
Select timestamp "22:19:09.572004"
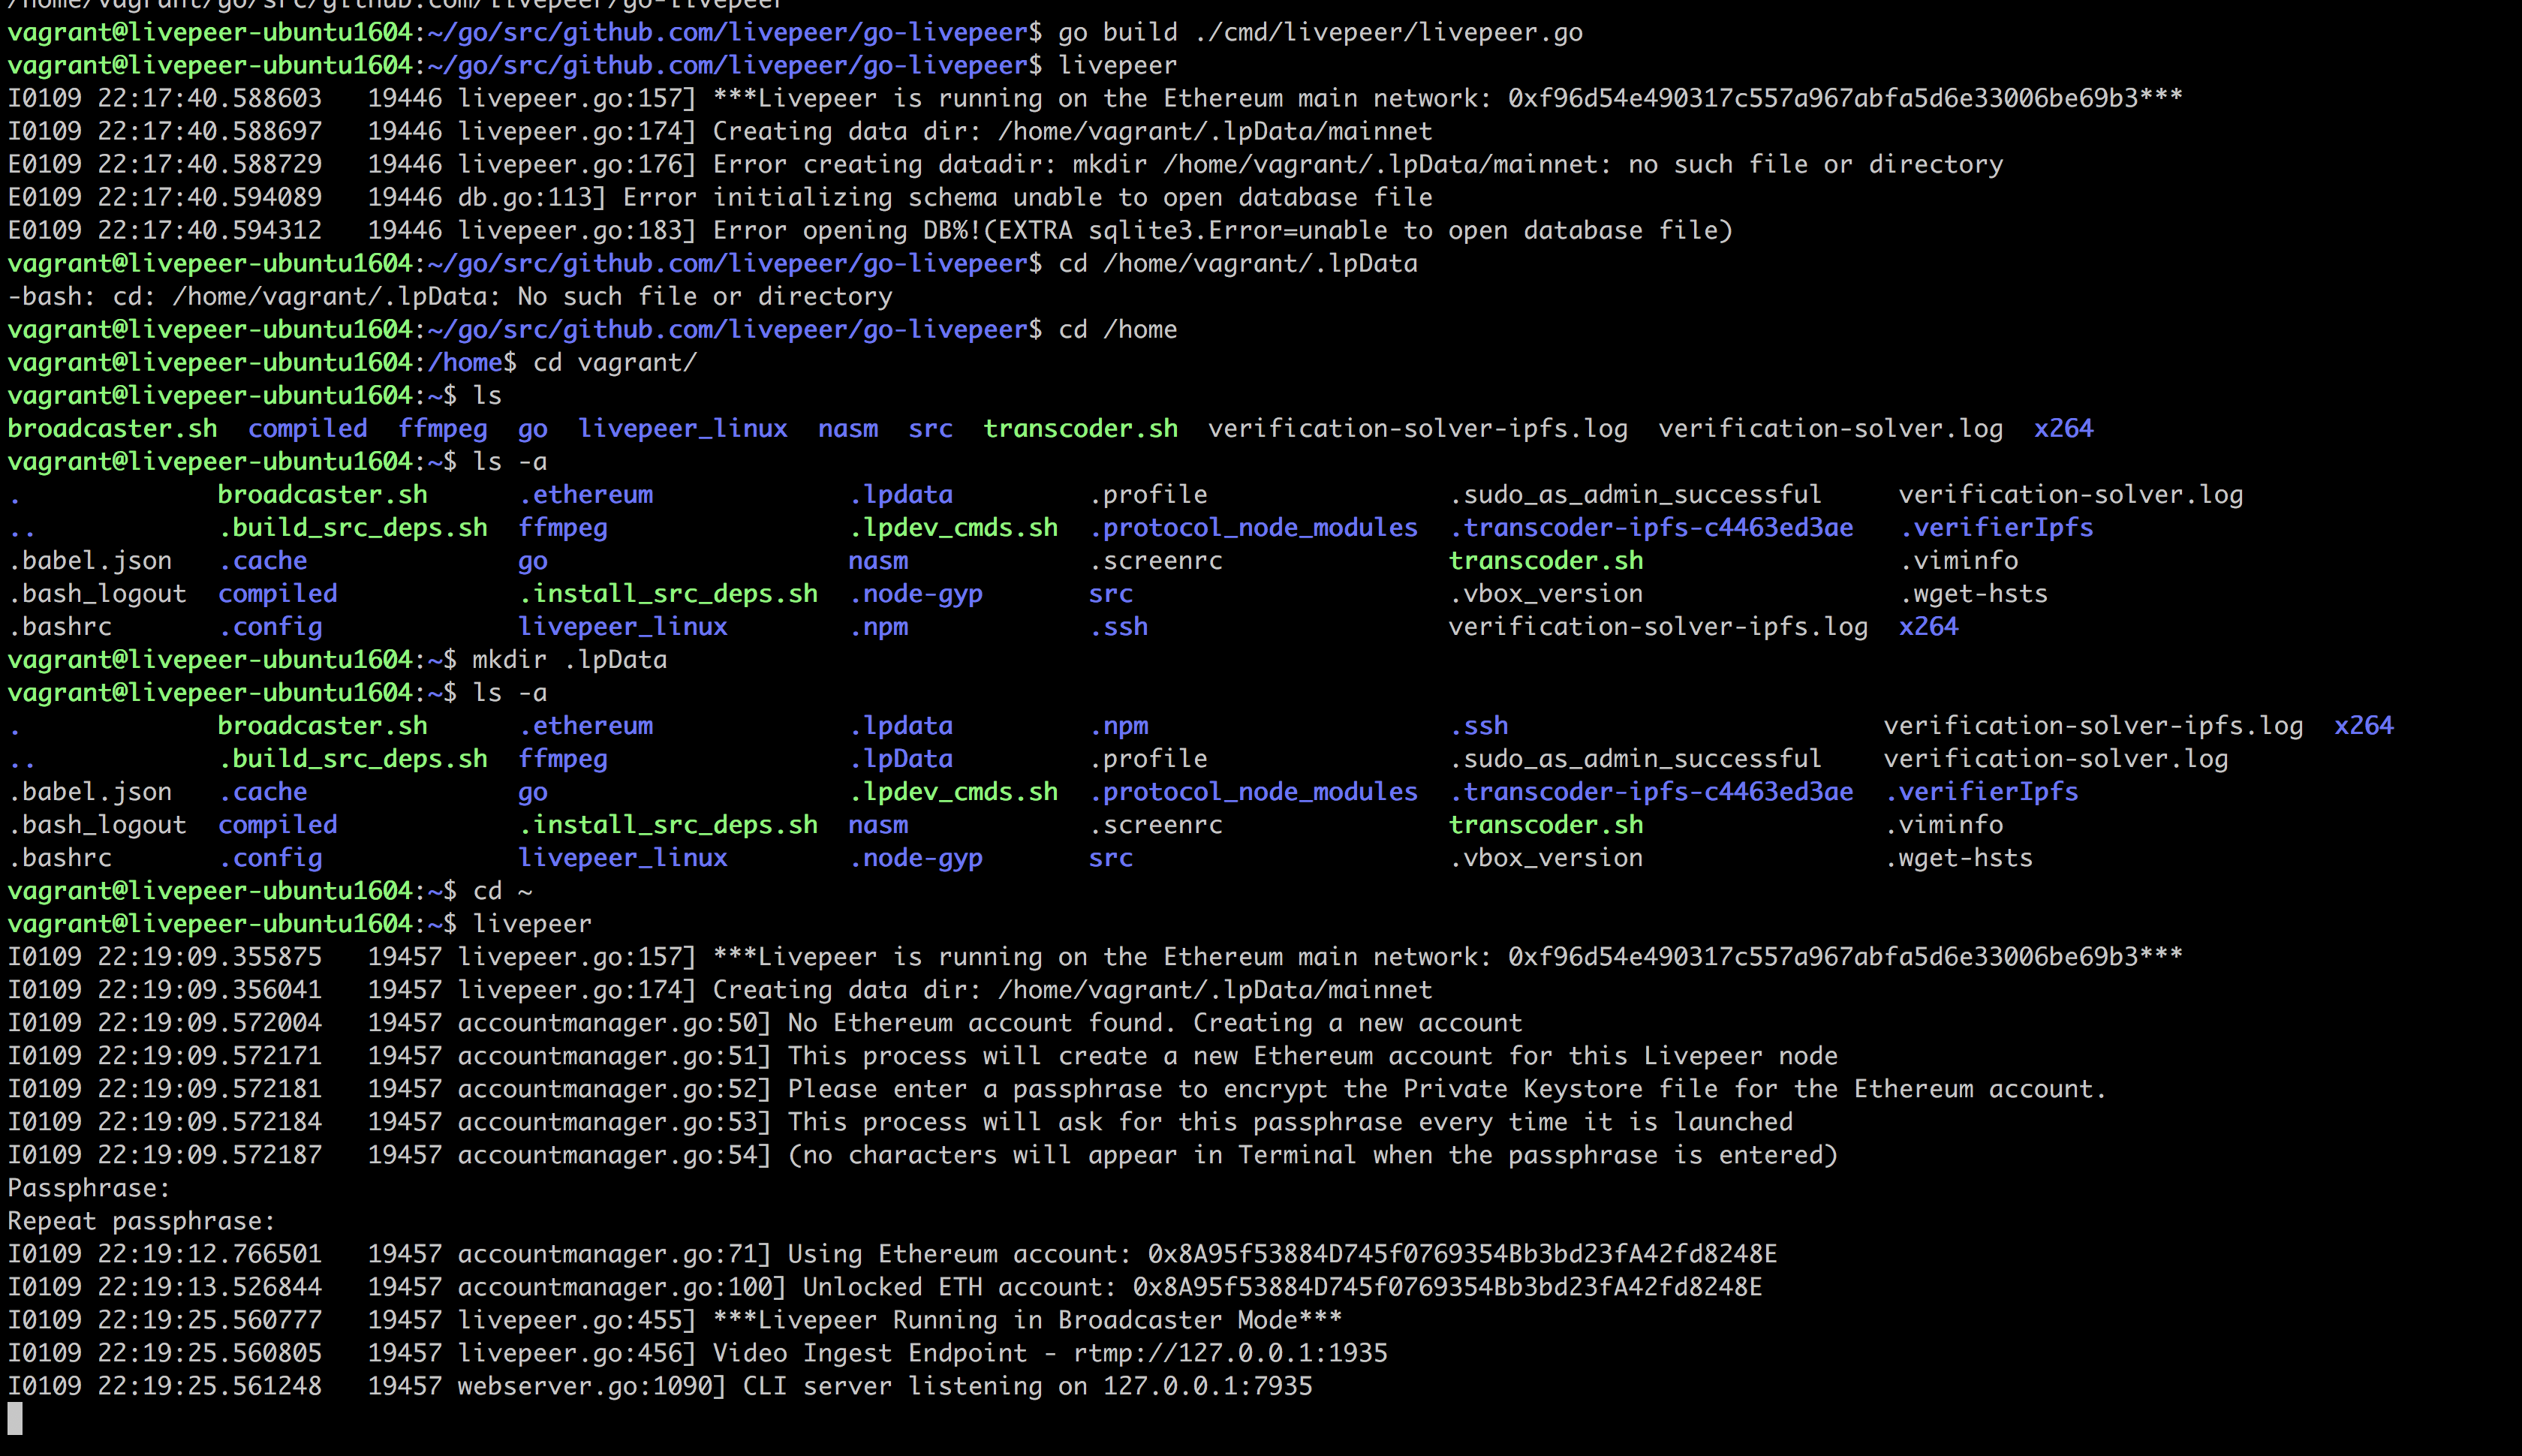click(x=210, y=1023)
